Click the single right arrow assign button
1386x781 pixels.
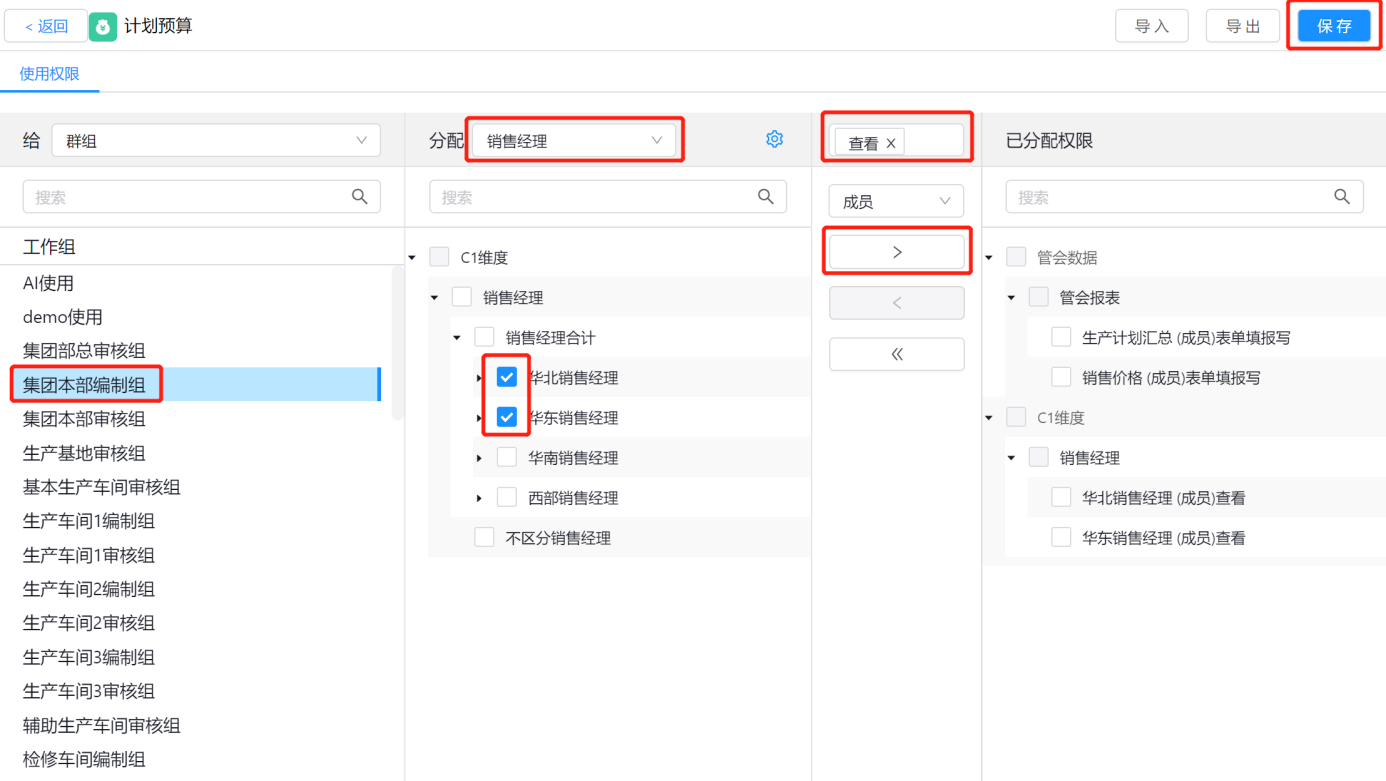pyautogui.click(x=896, y=252)
